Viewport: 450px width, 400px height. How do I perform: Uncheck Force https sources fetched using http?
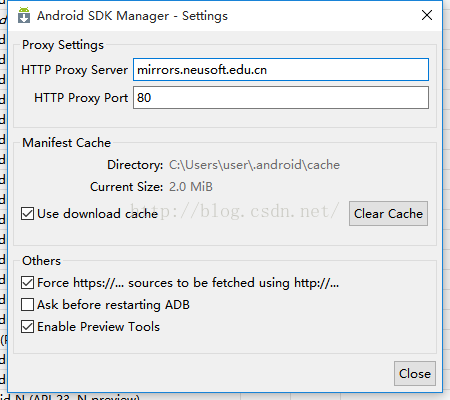coord(27,283)
